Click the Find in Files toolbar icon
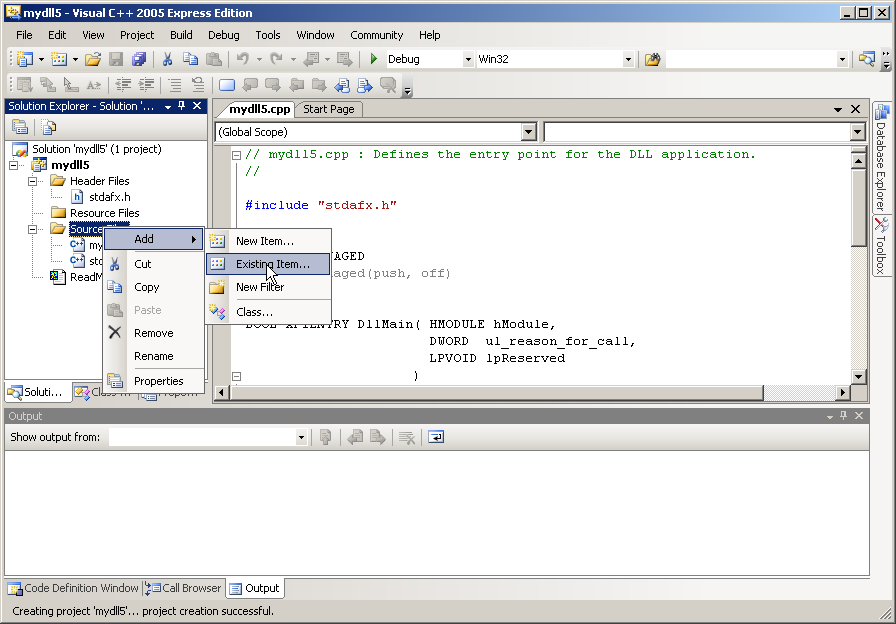896x624 pixels. click(x=653, y=59)
